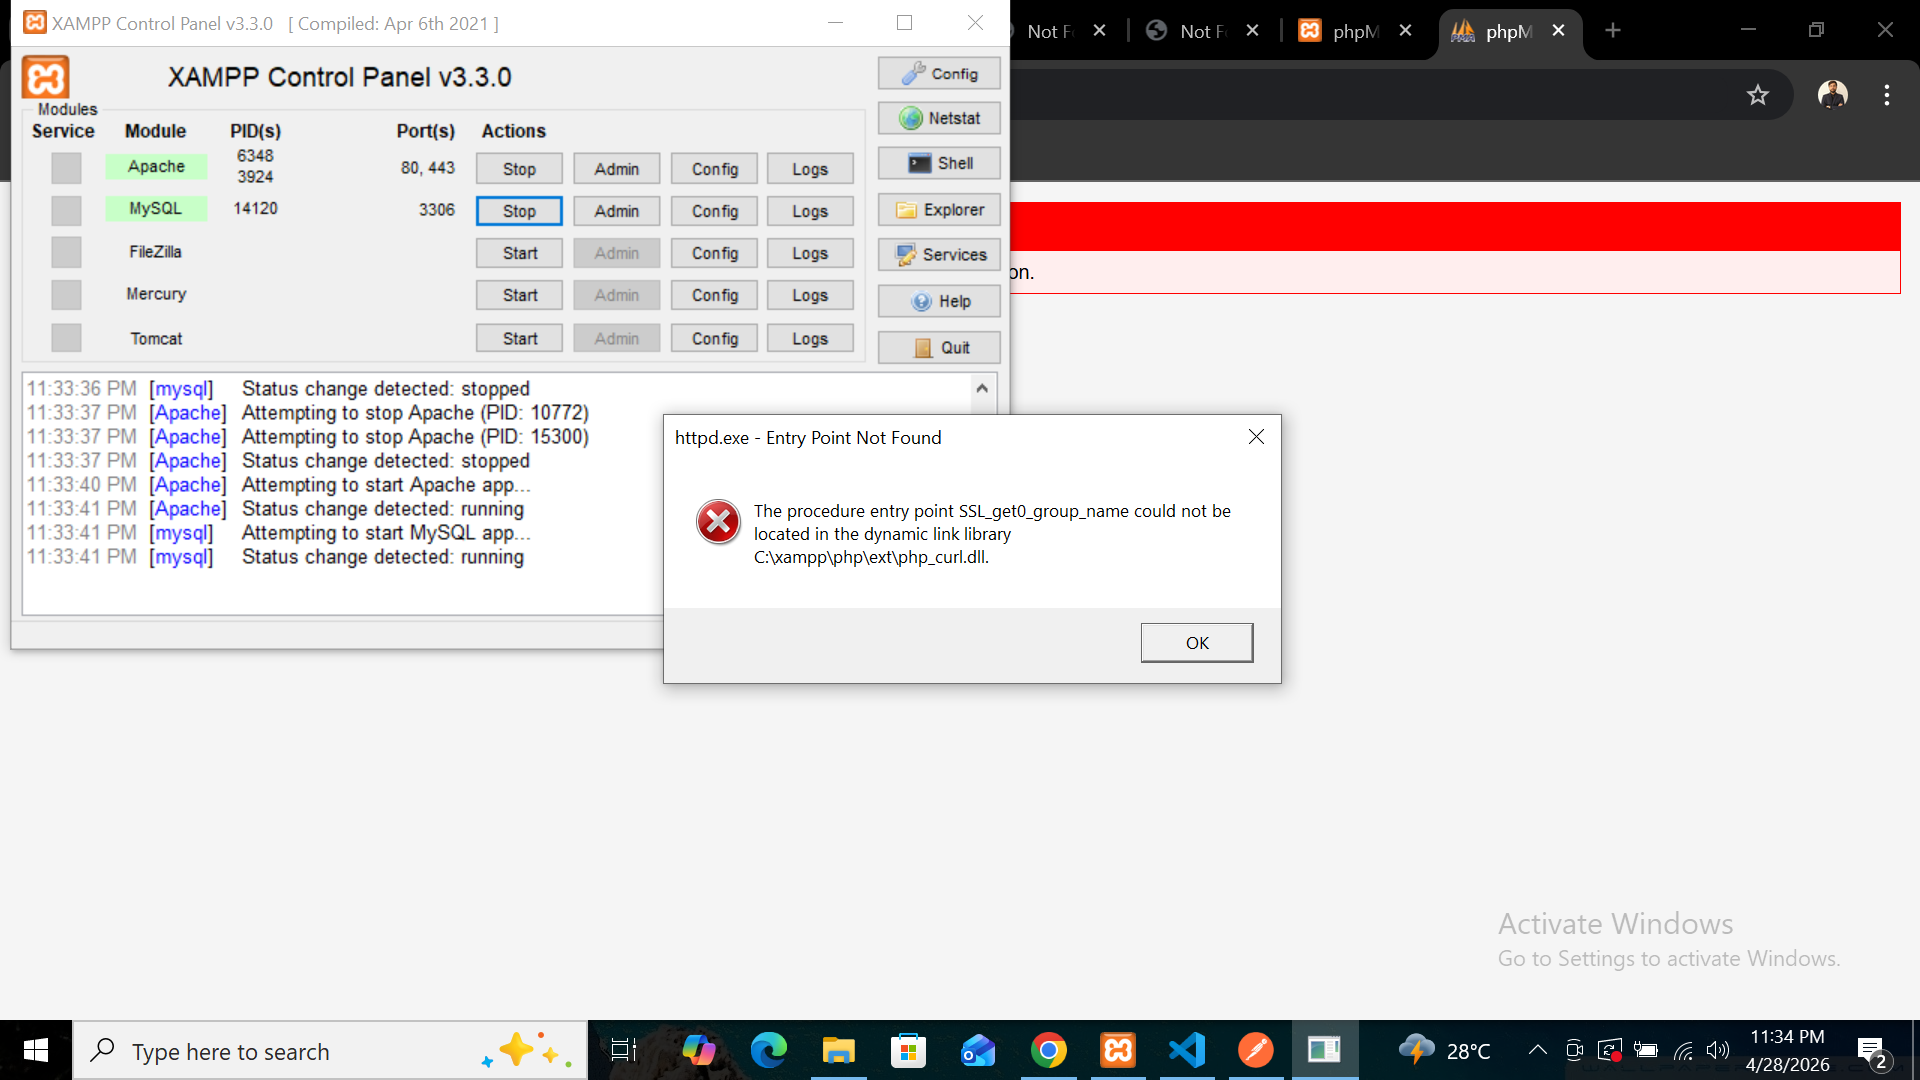The height and width of the screenshot is (1080, 1920).
Task: Stop the MySQL module
Action: click(519, 211)
